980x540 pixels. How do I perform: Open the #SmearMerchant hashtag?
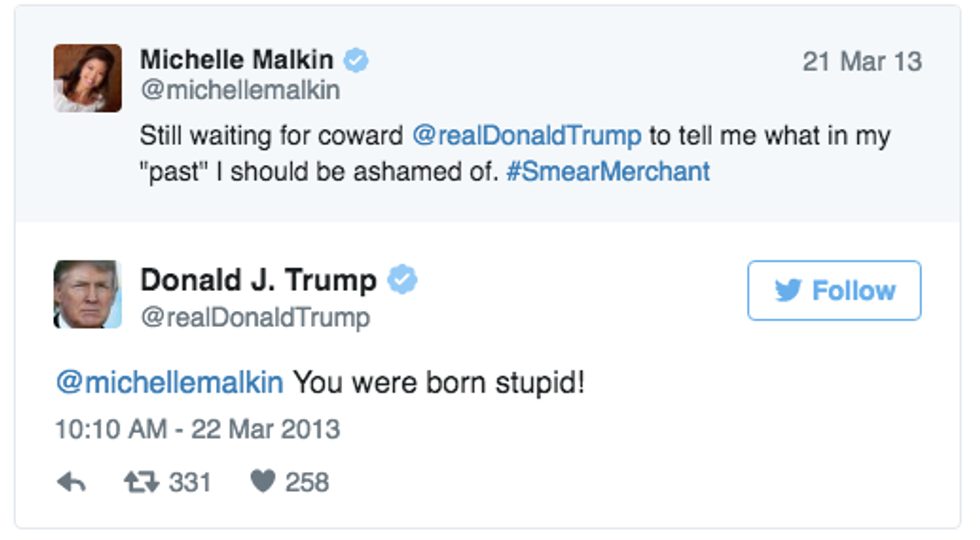tap(608, 171)
